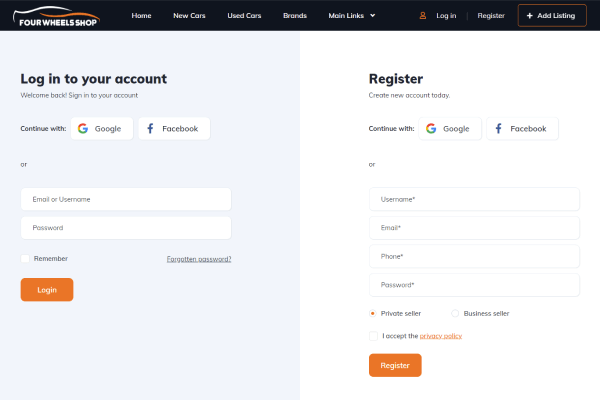Viewport: 600px width, 400px height.
Task: Choose the Business seller radio option
Action: point(456,313)
